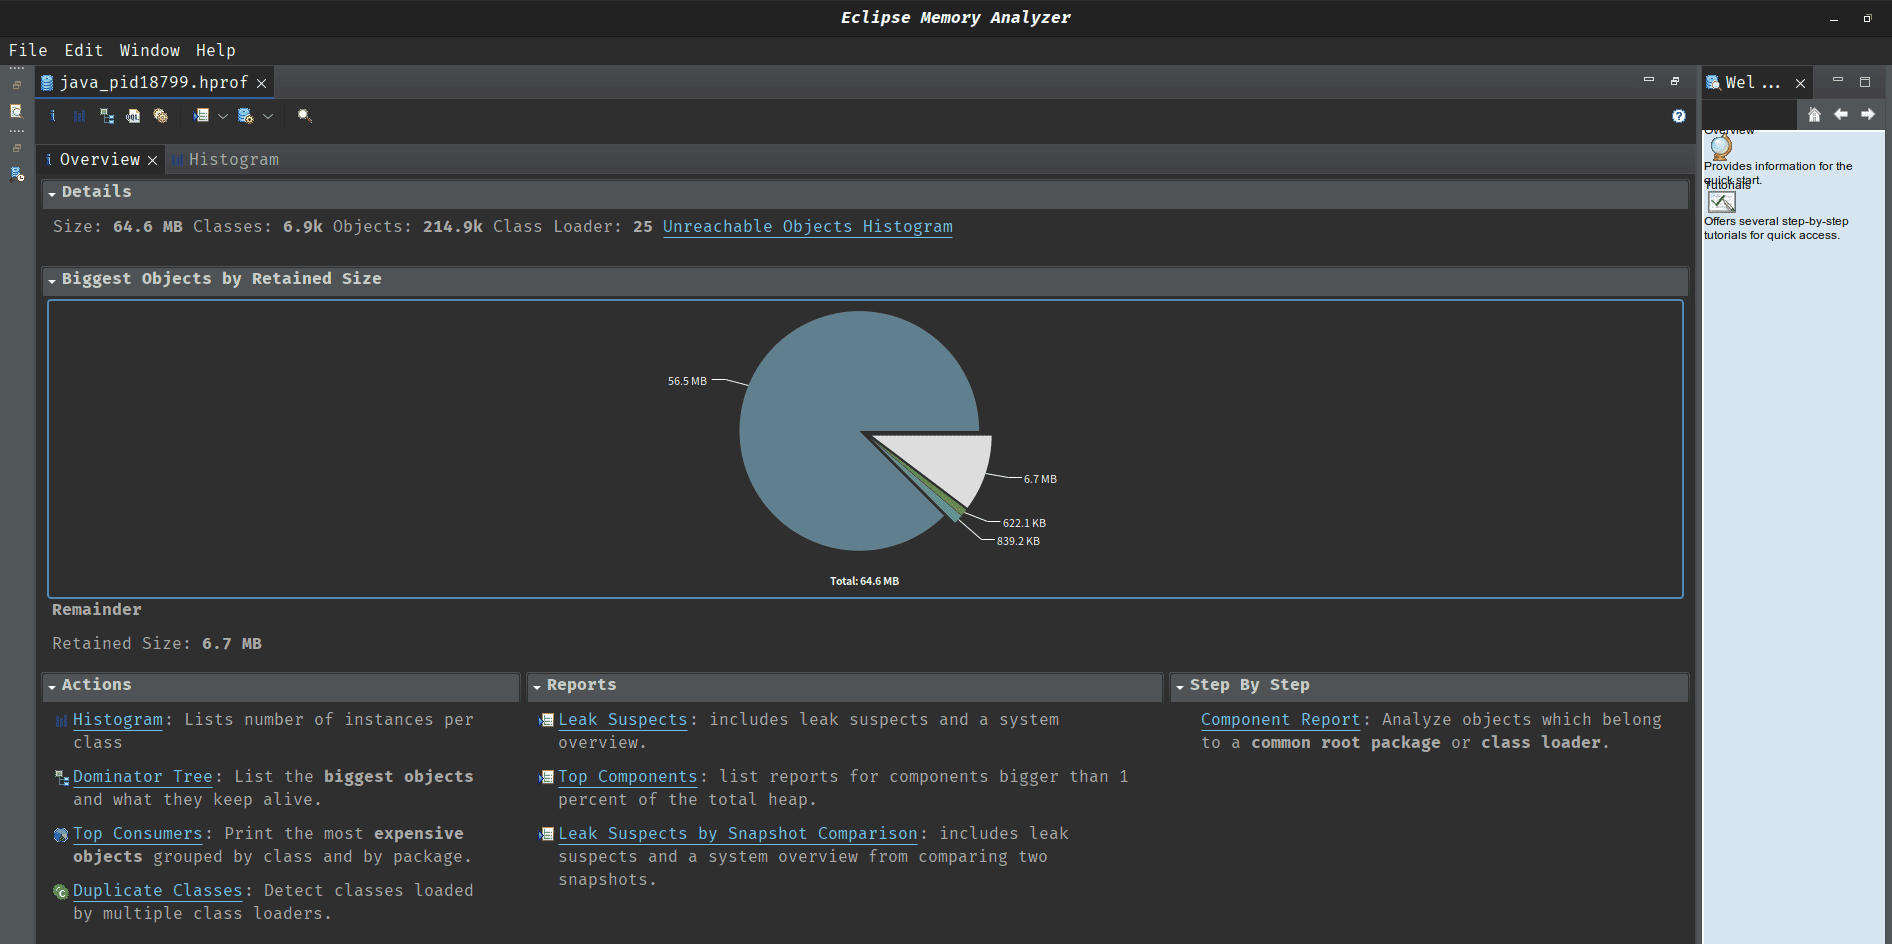Image resolution: width=1892 pixels, height=944 pixels.
Task: Create a histogram using the toolbar icon
Action: coord(79,116)
